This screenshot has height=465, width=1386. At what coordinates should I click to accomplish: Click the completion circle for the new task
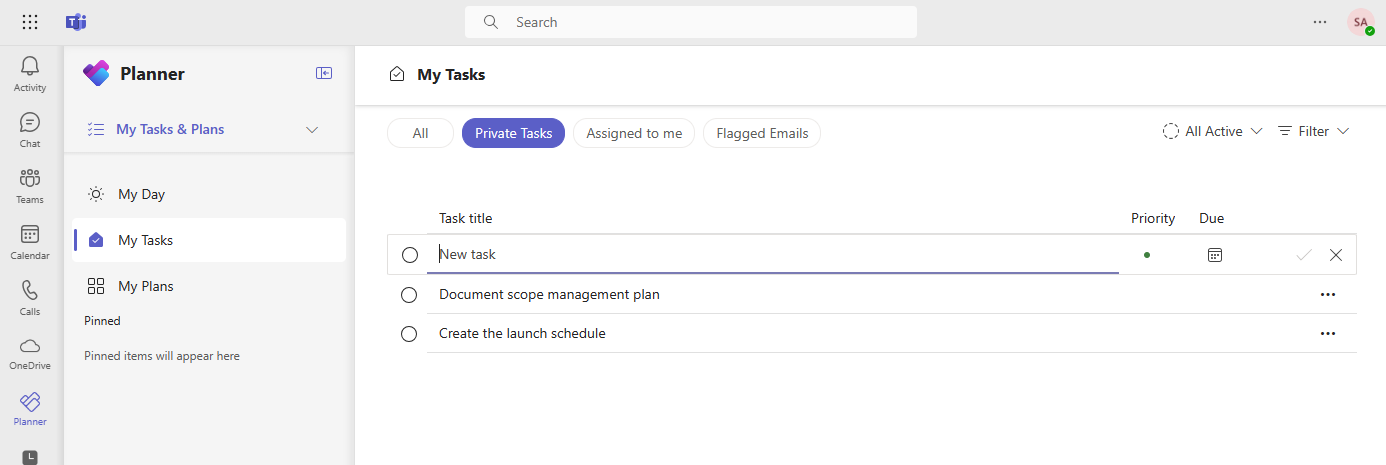pos(410,255)
